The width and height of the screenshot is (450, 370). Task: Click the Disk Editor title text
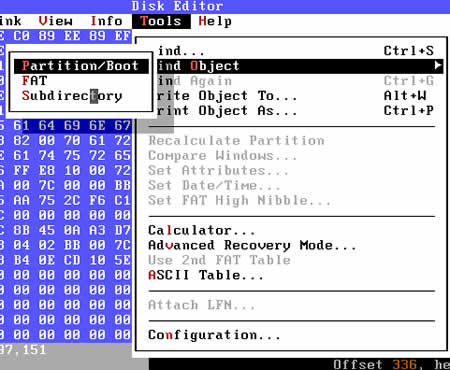pyautogui.click(x=177, y=6)
